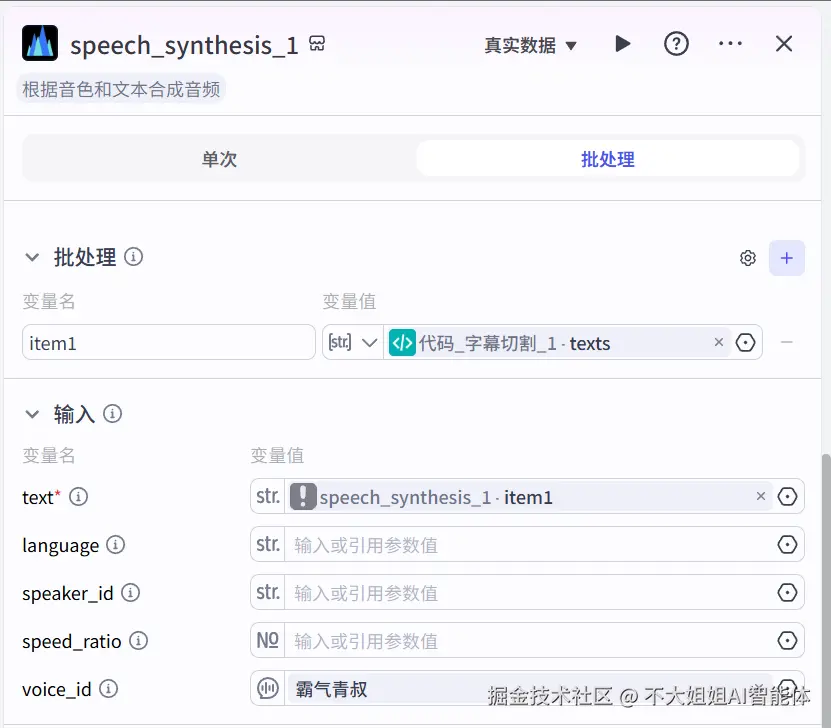831x728 pixels.
Task: Open the reference picker for language field
Action: [x=789, y=545]
